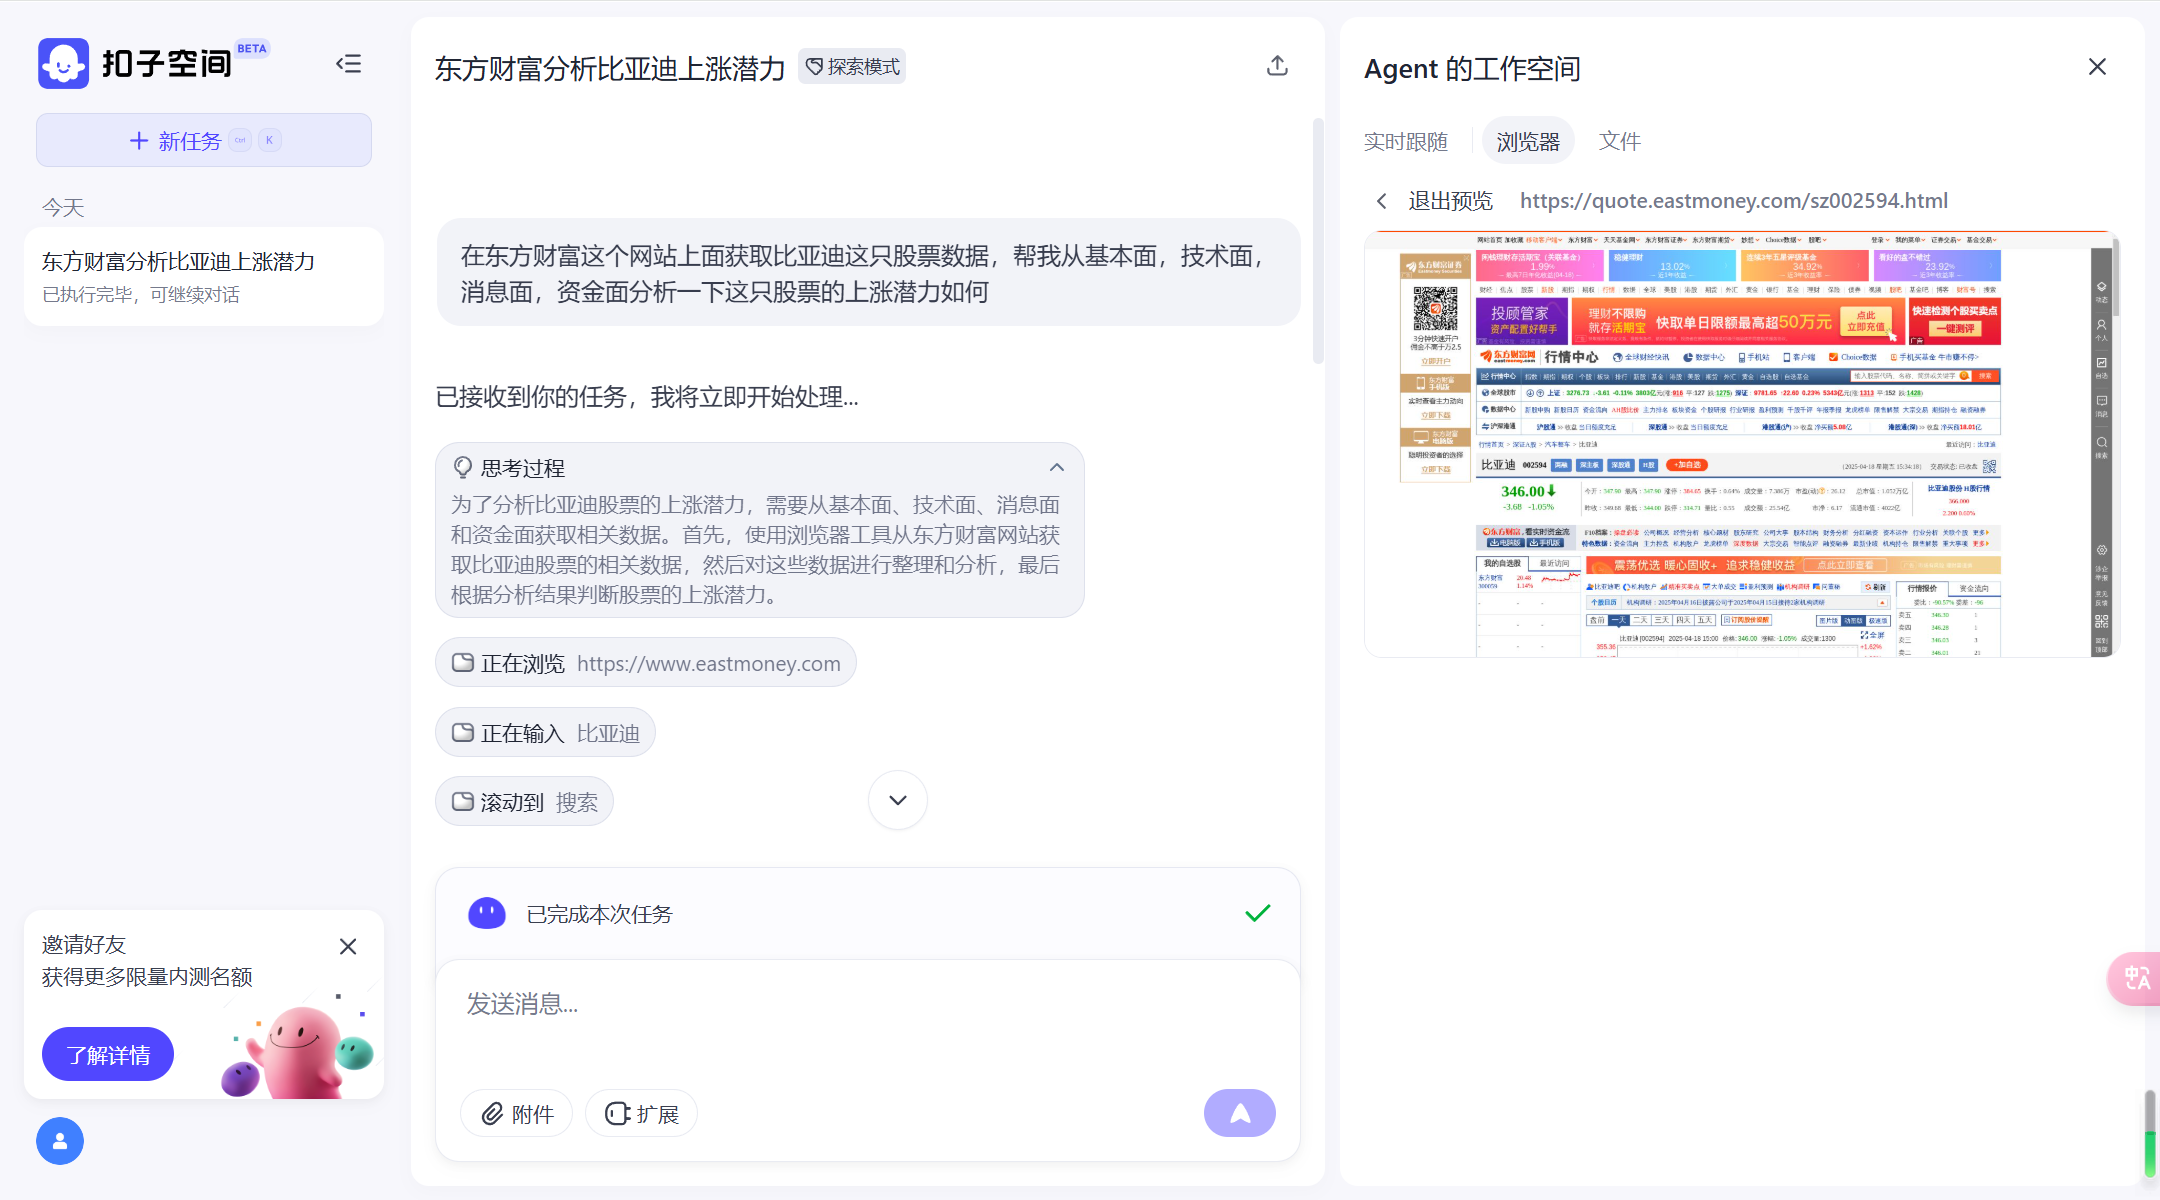Switch to the 文件 tab
The image size is (2160, 1200).
point(1619,141)
